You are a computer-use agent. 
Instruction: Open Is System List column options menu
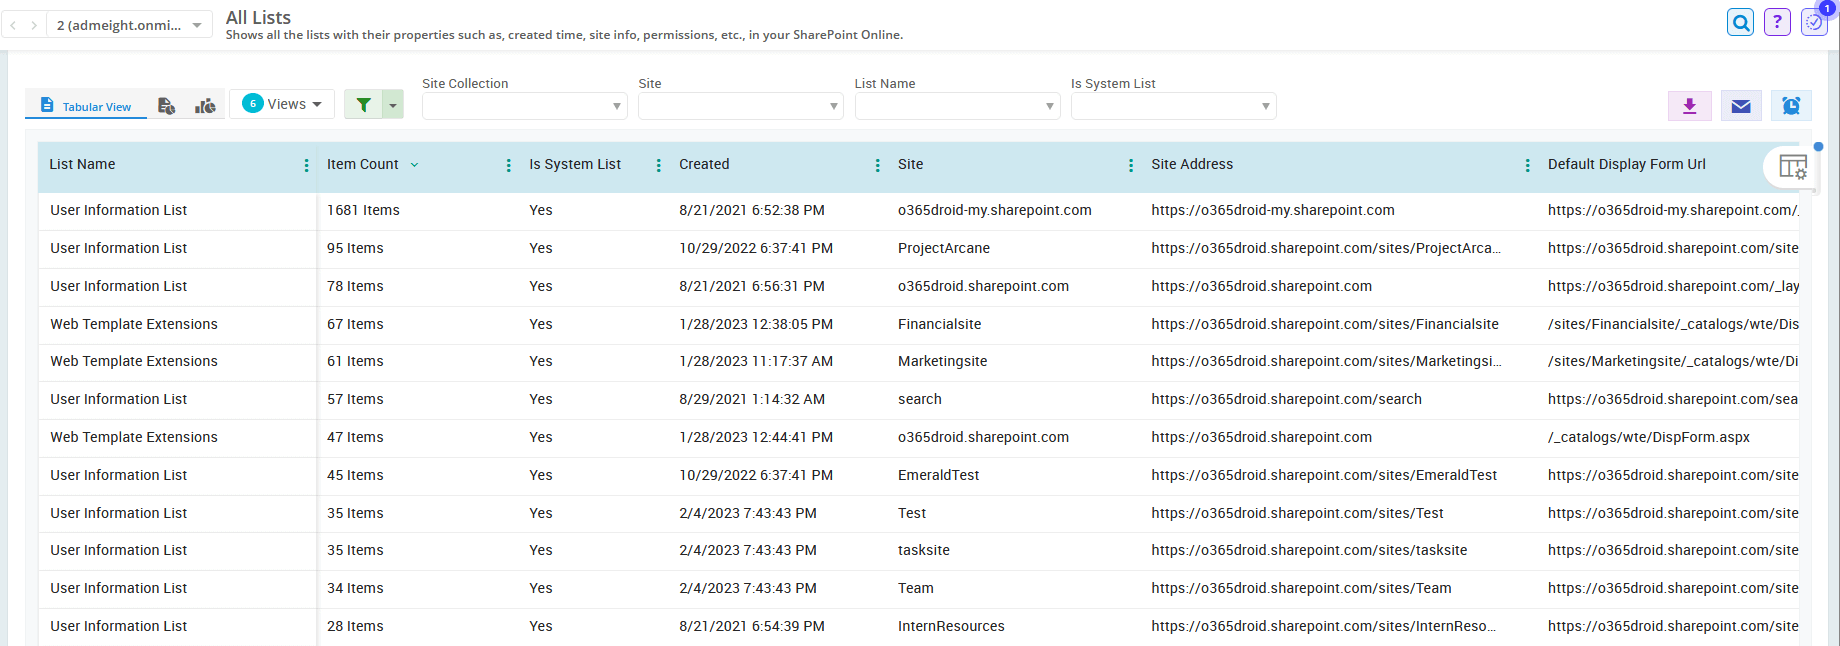658,166
